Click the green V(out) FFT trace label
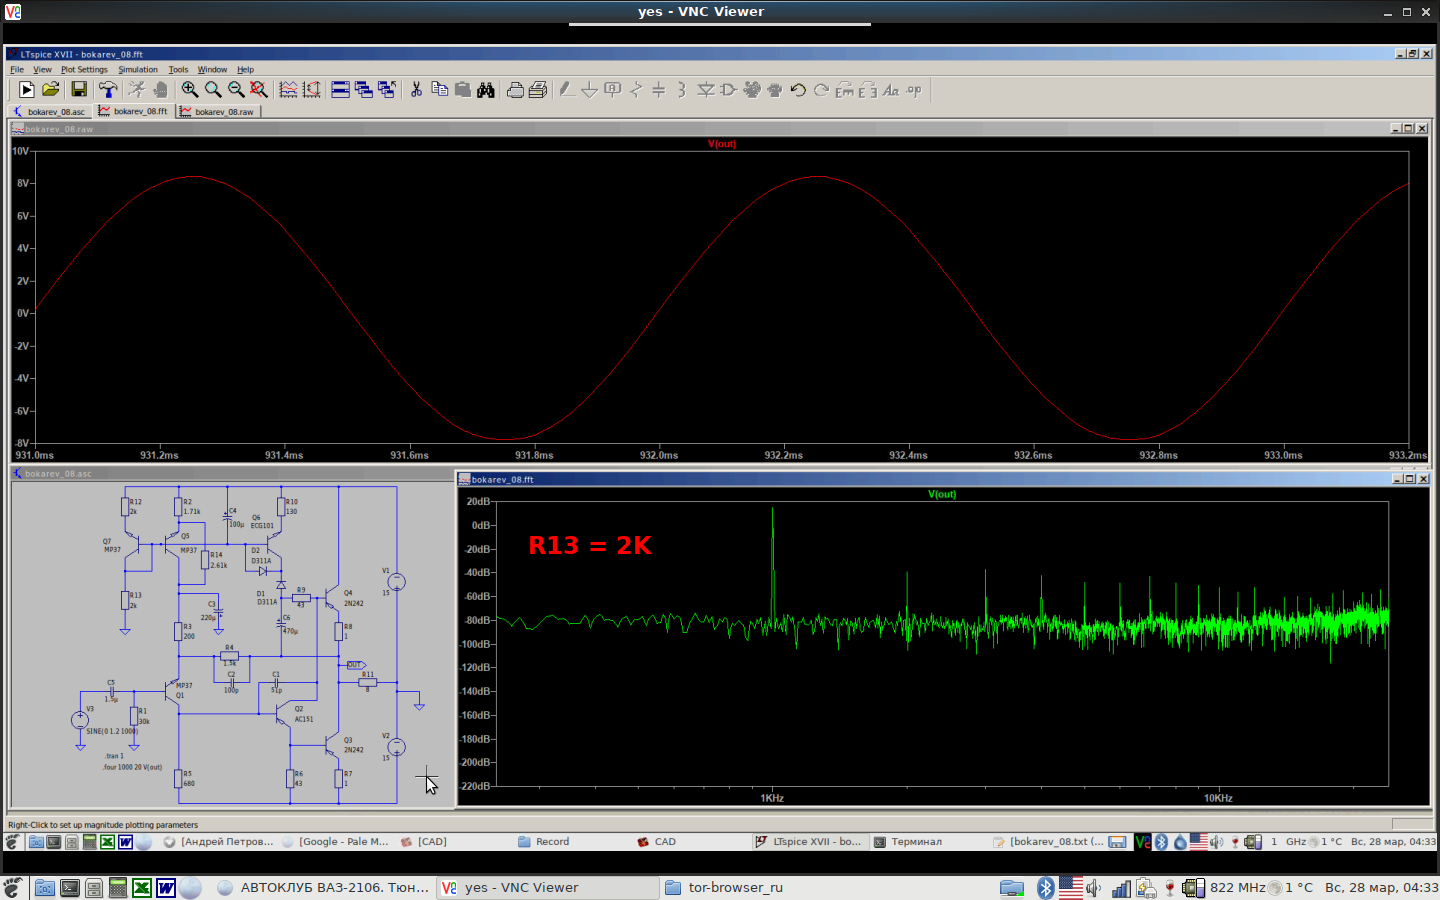This screenshot has height=900, width=1440. [x=941, y=494]
